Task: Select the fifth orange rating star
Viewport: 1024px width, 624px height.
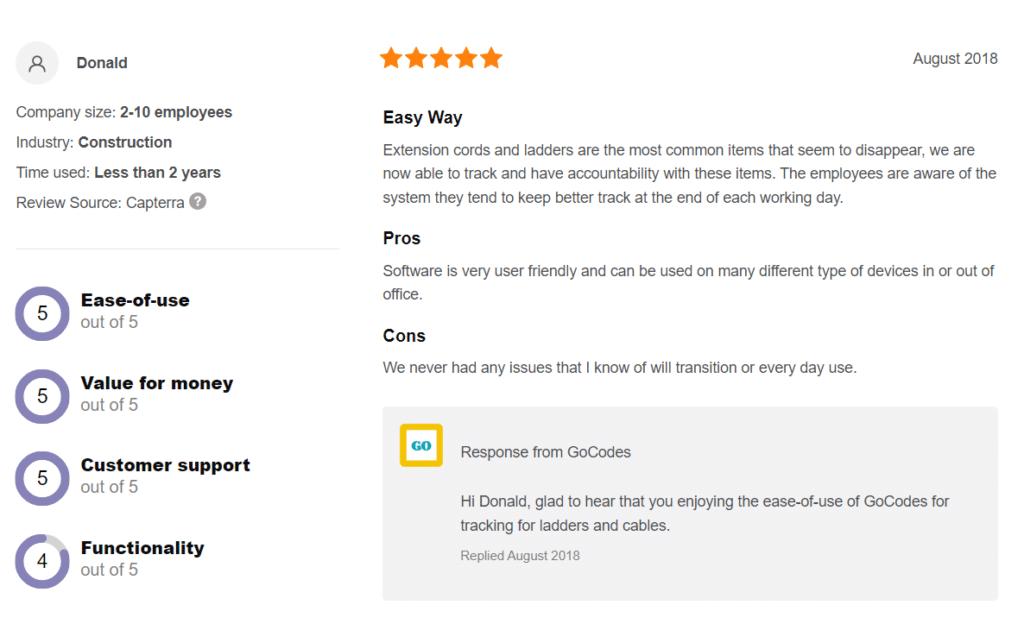Action: [491, 58]
